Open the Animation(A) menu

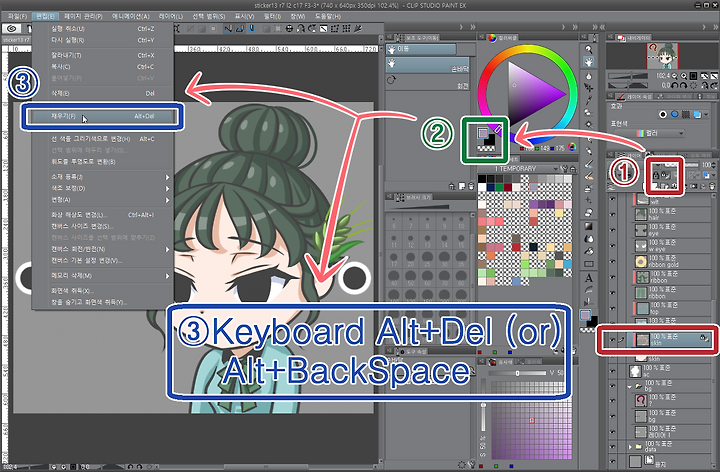131,16
